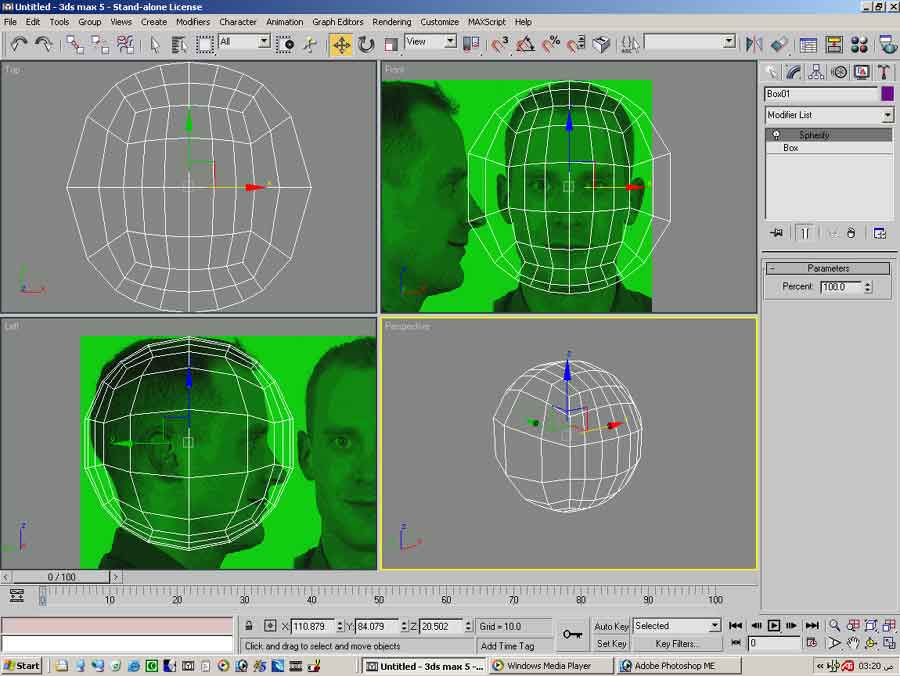Open the MAXScript menu
The height and width of the screenshot is (676, 900).
point(487,22)
